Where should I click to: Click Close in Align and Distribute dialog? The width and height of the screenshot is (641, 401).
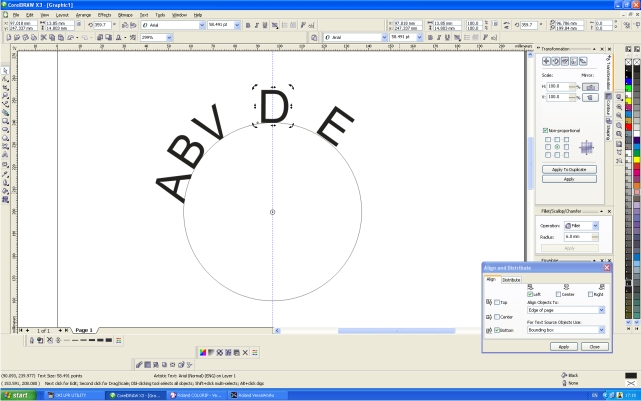click(593, 346)
